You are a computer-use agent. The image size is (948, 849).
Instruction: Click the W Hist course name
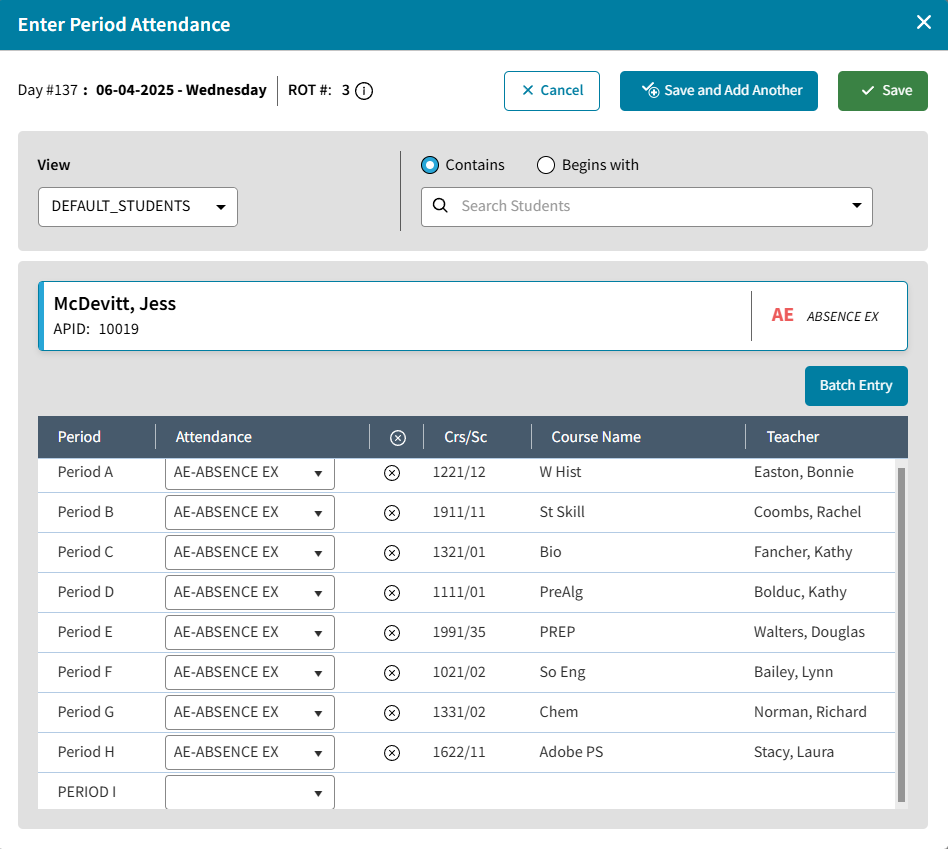pyautogui.click(x=560, y=472)
